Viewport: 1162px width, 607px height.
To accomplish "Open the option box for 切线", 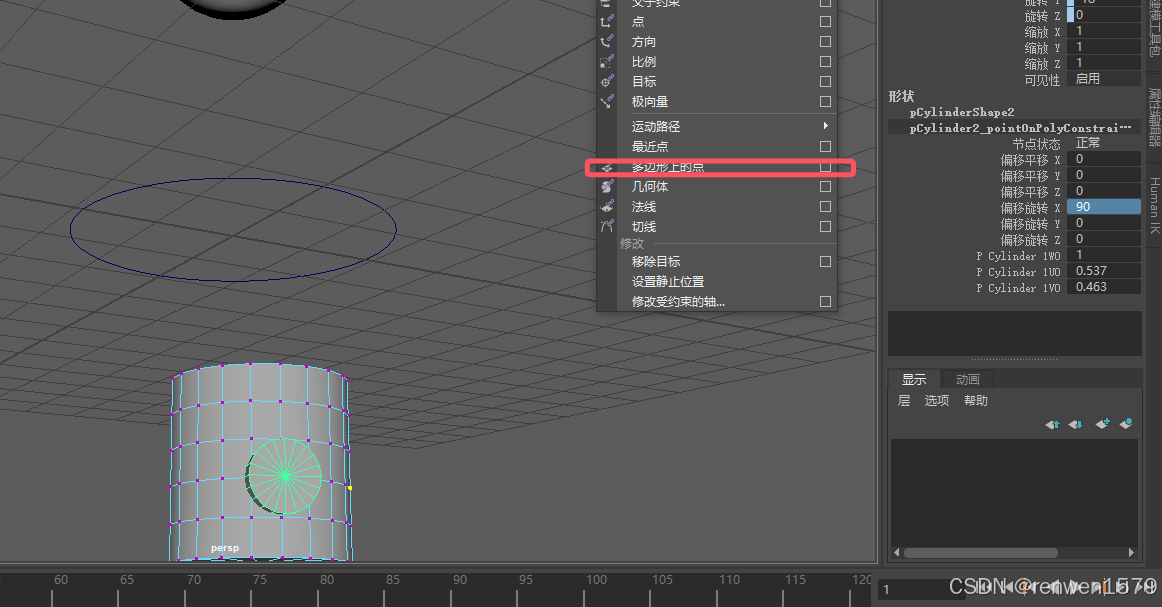I will click(x=825, y=227).
